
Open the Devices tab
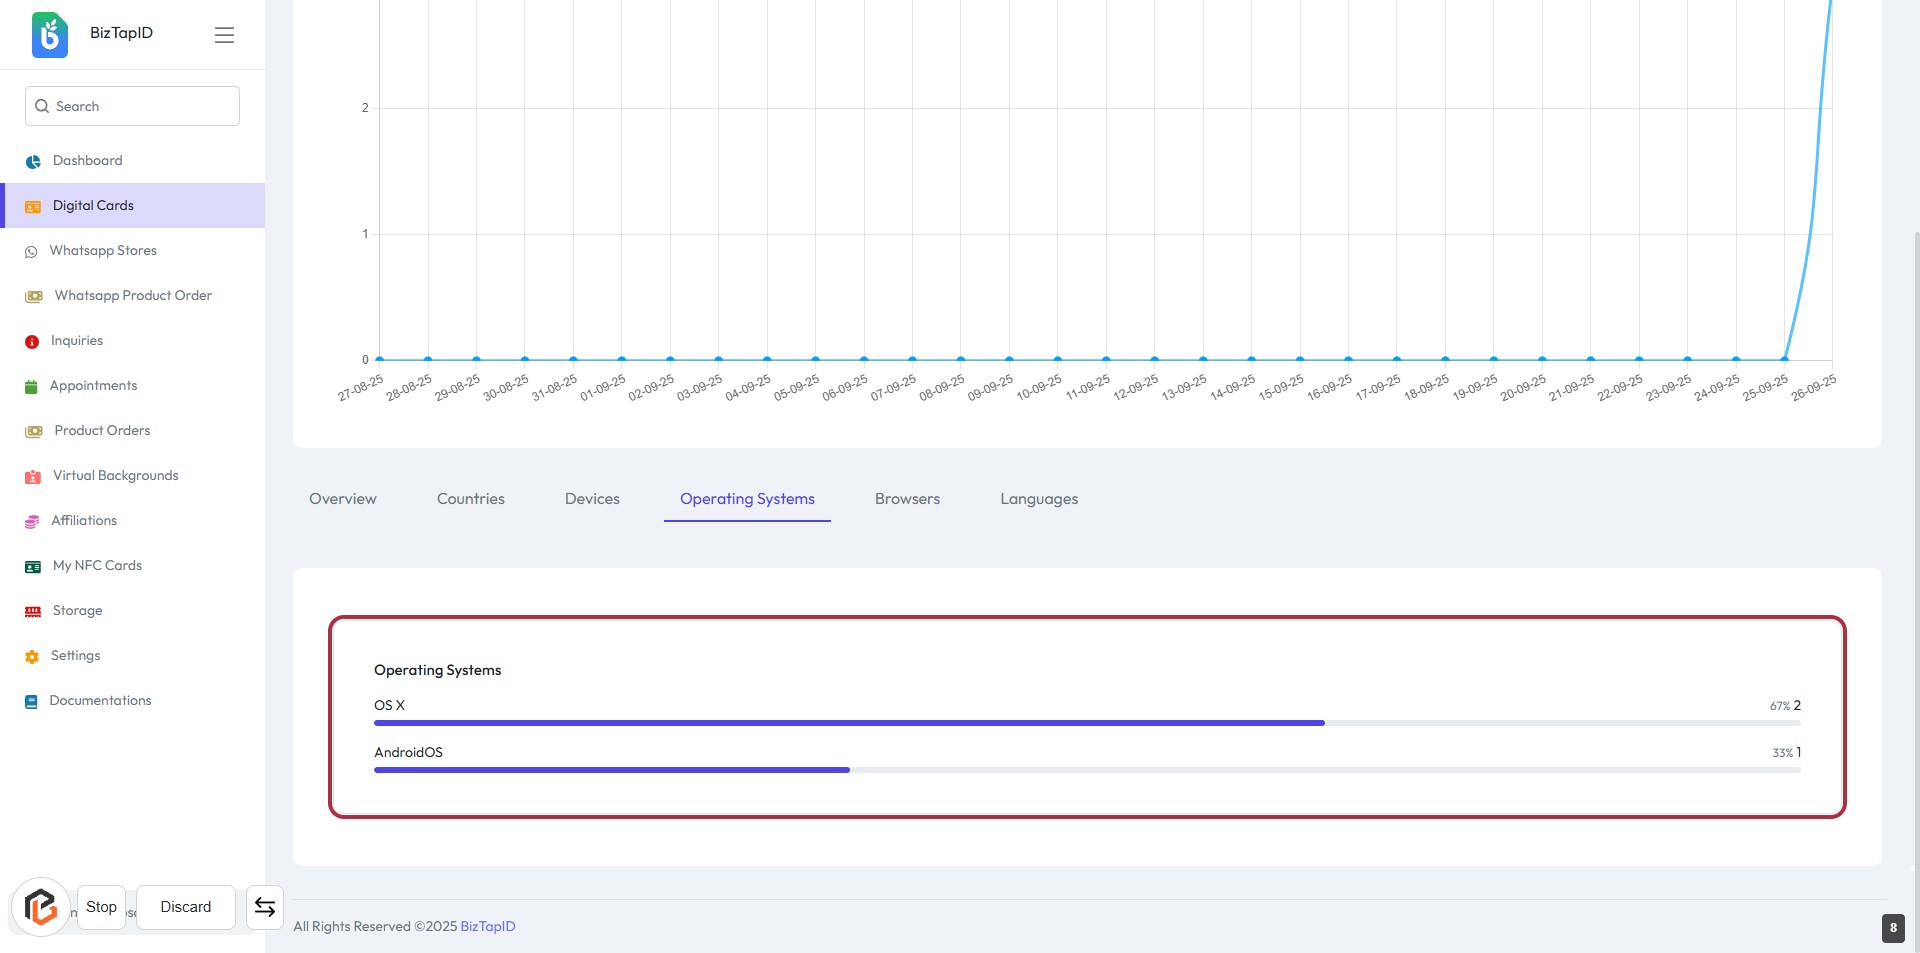pyautogui.click(x=592, y=499)
